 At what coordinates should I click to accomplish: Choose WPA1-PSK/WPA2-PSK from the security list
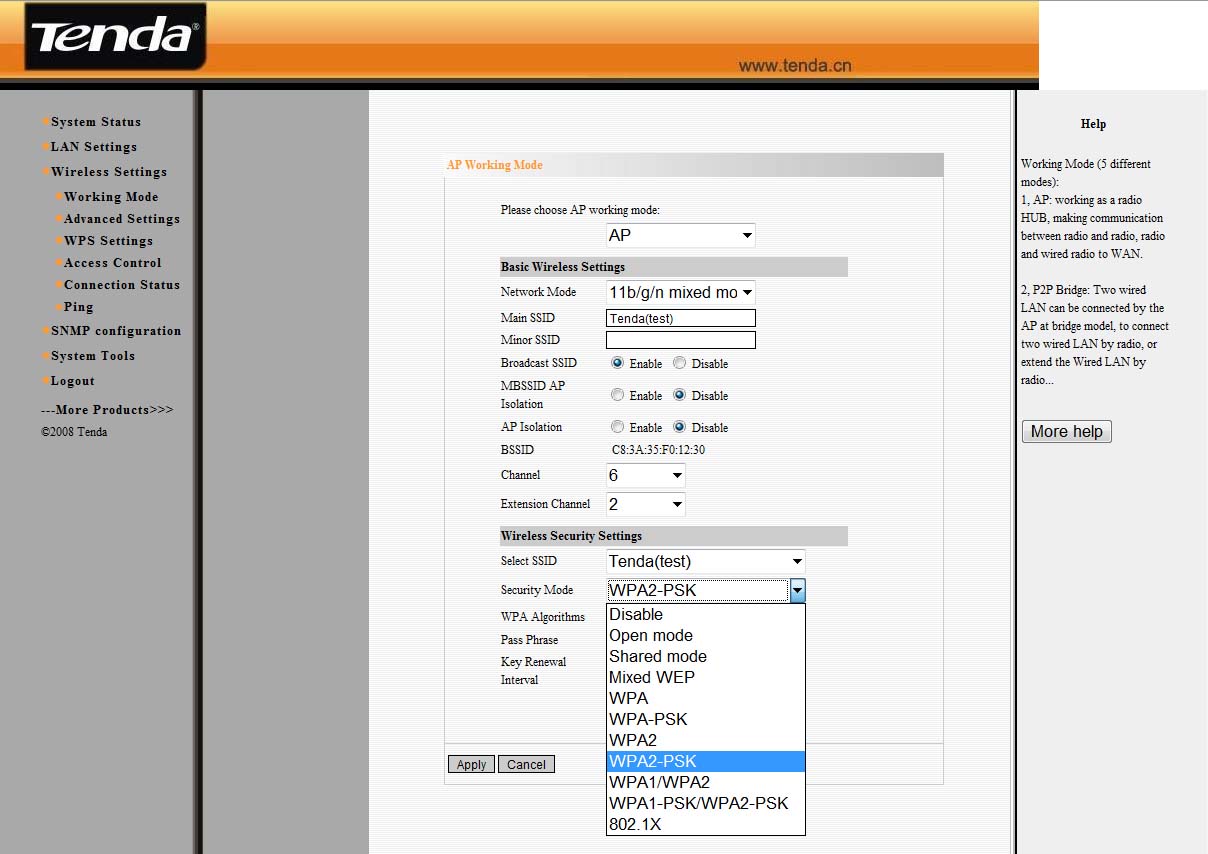click(699, 803)
